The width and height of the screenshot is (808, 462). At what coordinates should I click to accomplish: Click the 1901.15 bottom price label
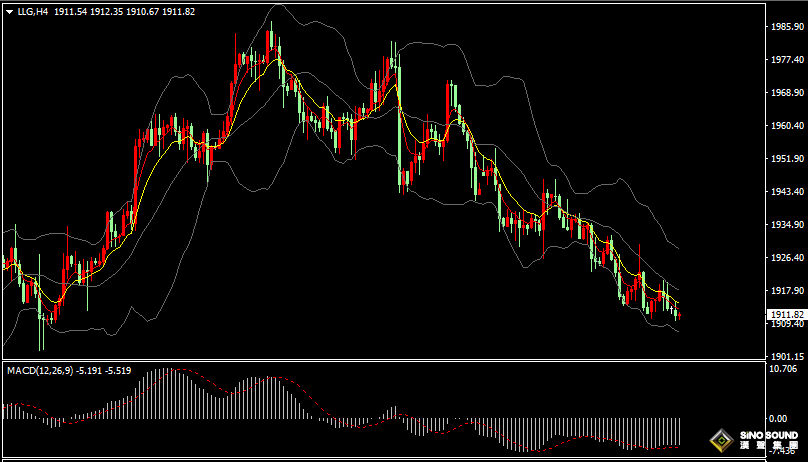point(787,356)
